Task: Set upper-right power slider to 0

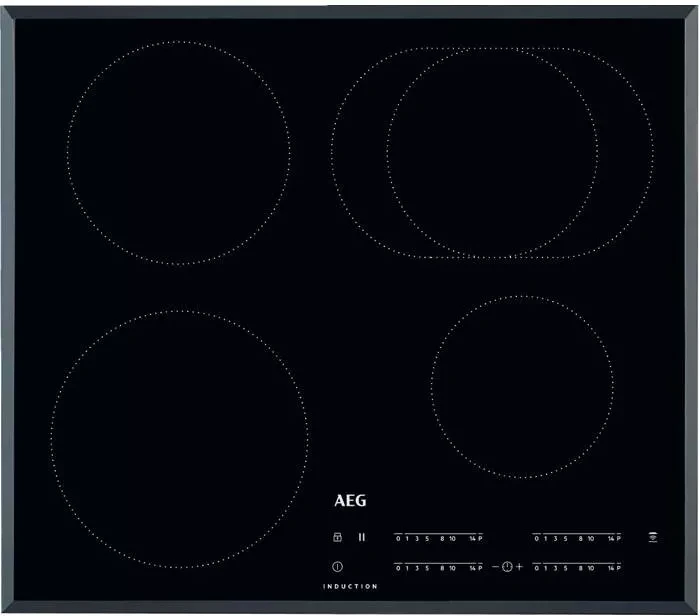Action: pyautogui.click(x=536, y=538)
